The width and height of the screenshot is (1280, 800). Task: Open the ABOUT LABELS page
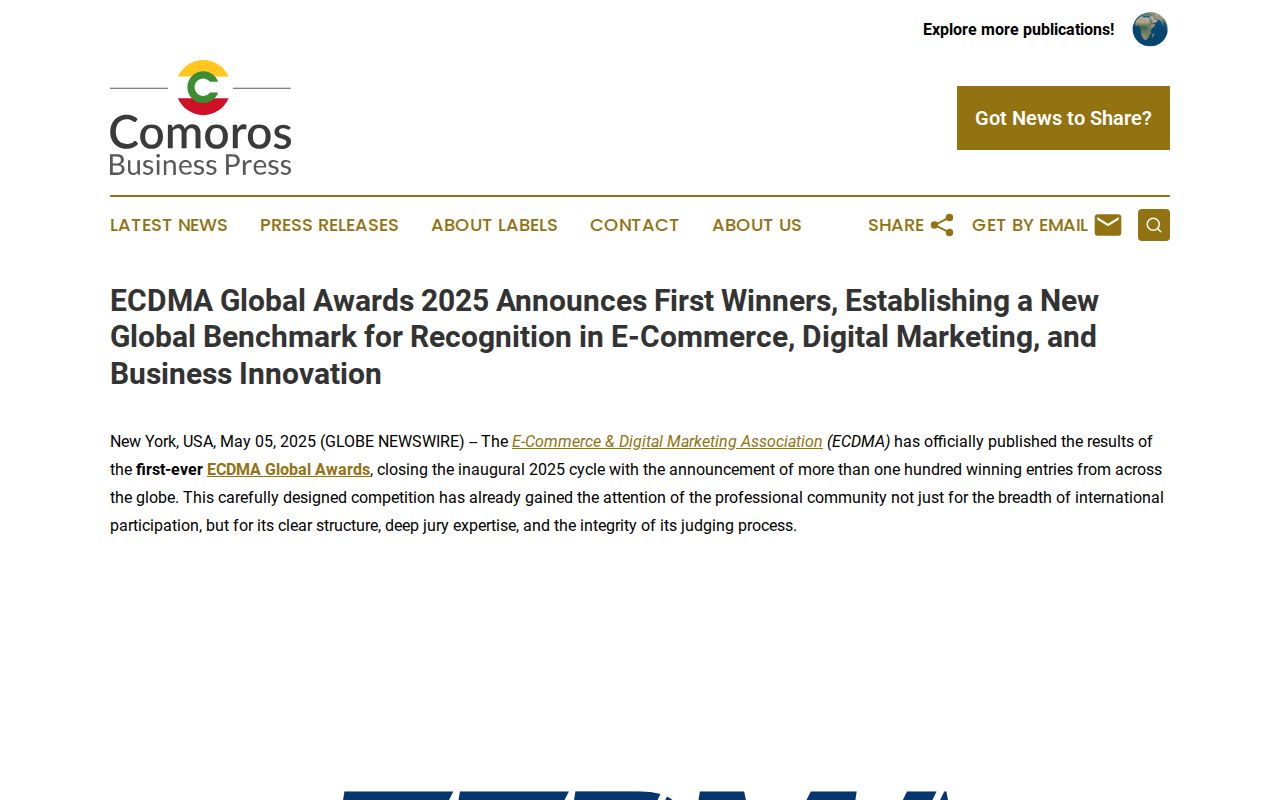click(494, 225)
